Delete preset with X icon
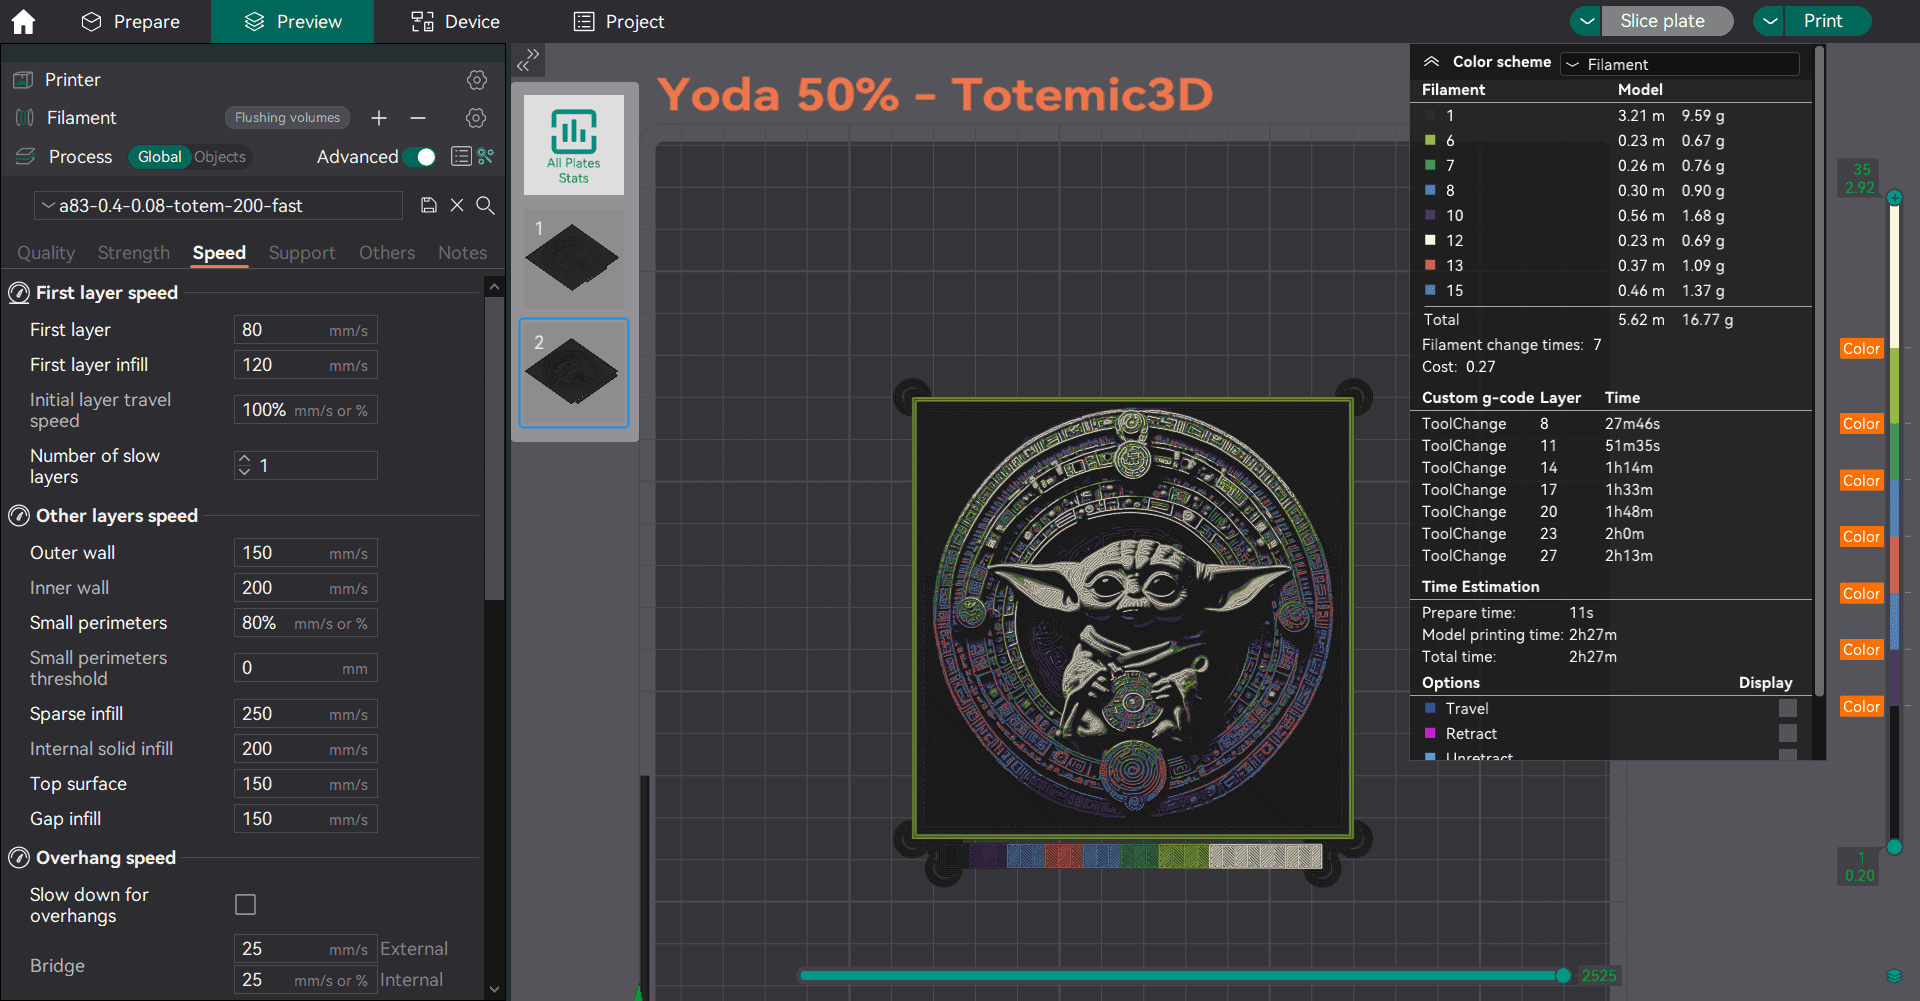The image size is (1920, 1001). 457,205
